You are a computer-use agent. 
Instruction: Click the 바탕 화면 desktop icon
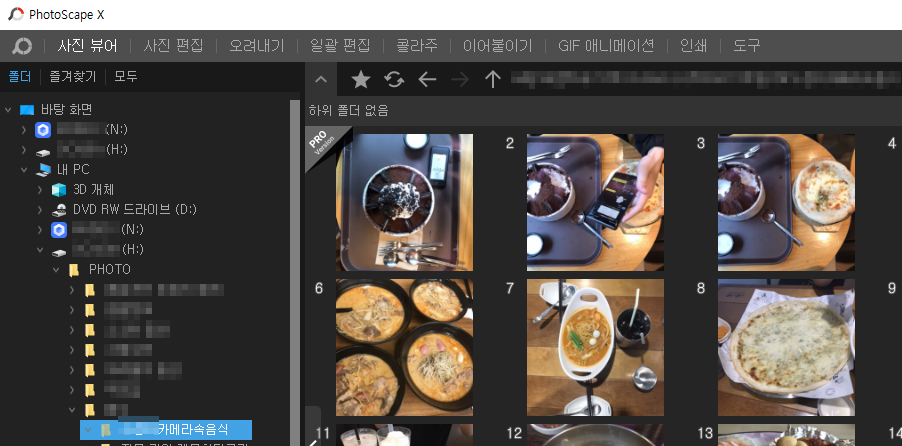(x=27, y=109)
